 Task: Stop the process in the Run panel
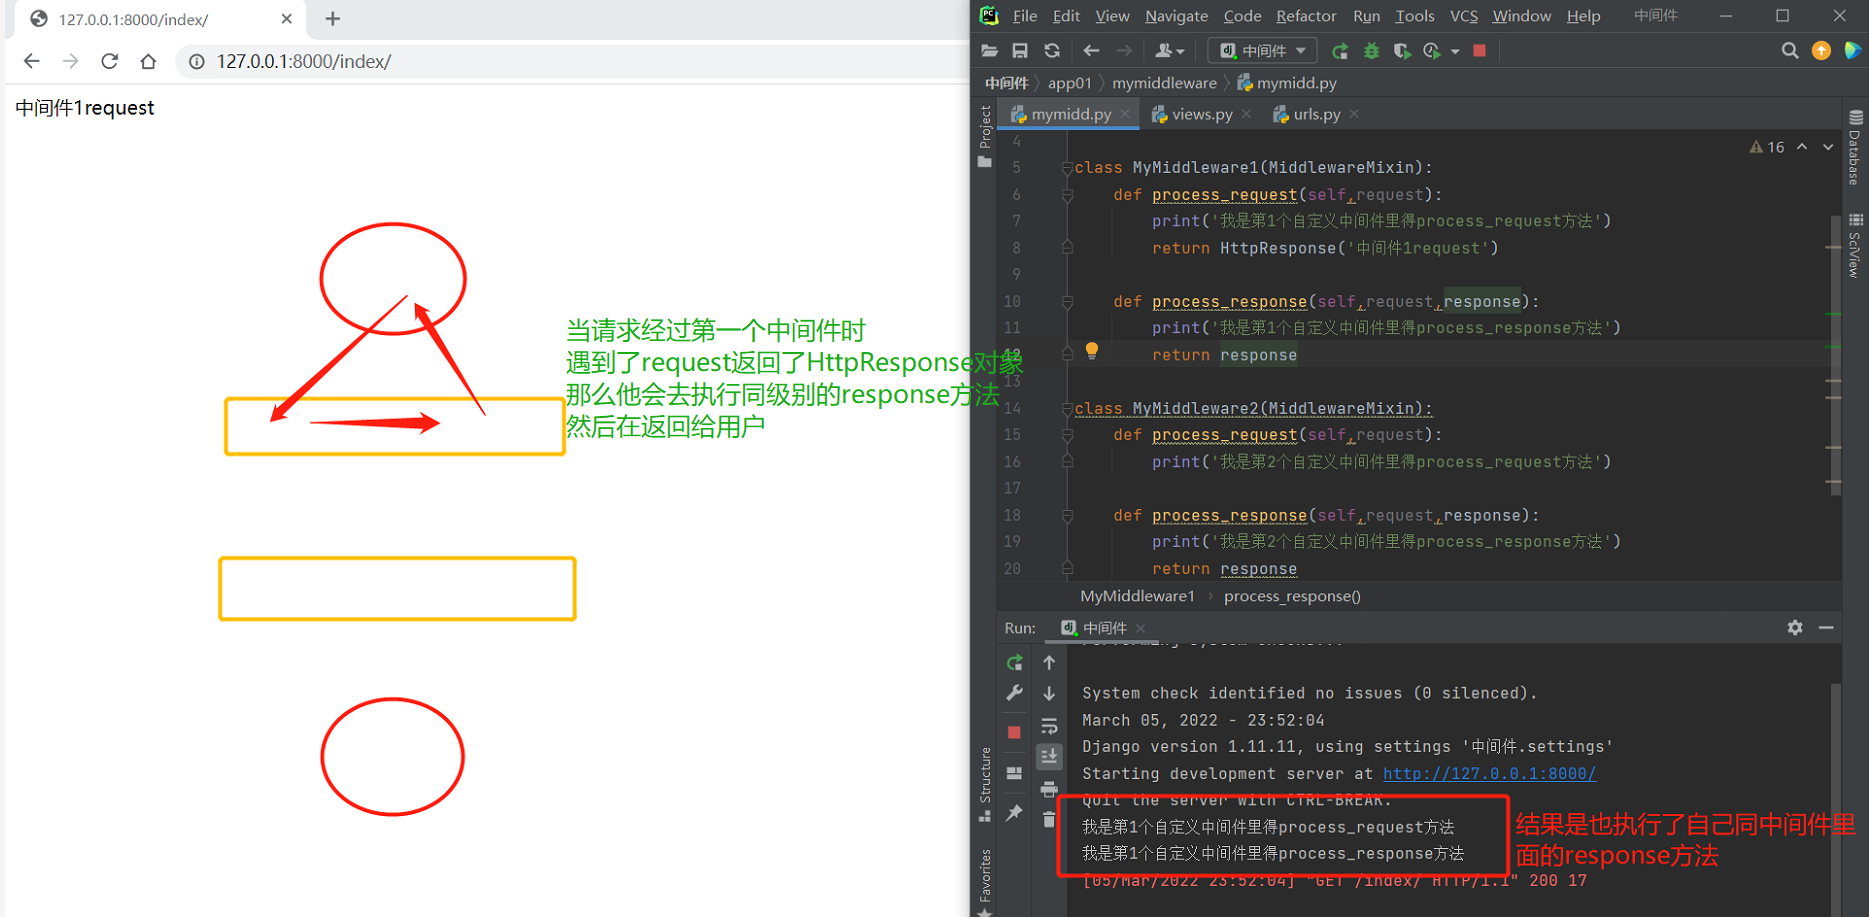coord(1014,733)
